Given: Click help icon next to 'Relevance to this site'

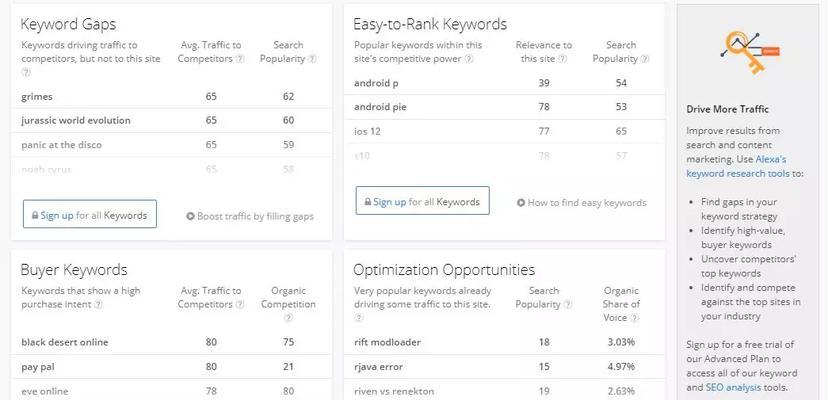Looking at the screenshot, I should [x=562, y=59].
